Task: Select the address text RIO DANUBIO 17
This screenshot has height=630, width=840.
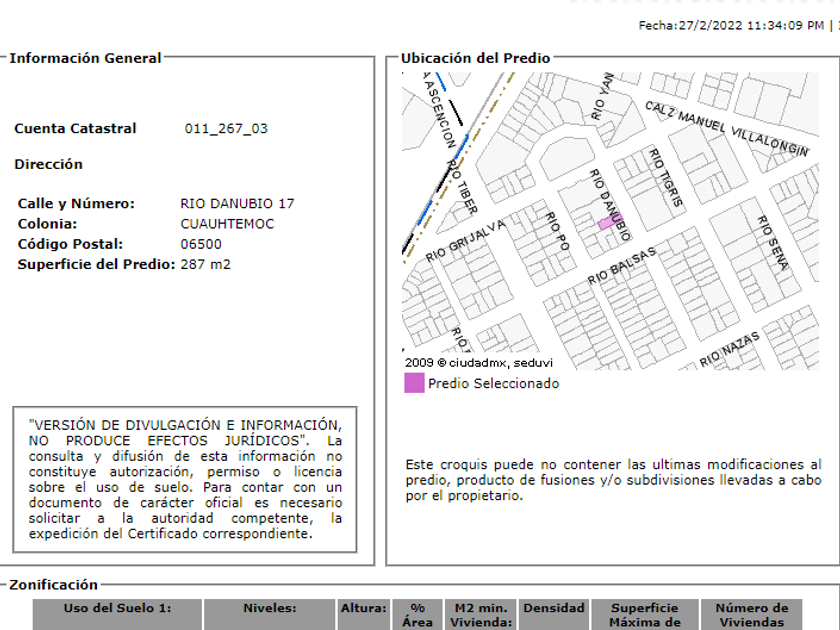Action: (237, 204)
